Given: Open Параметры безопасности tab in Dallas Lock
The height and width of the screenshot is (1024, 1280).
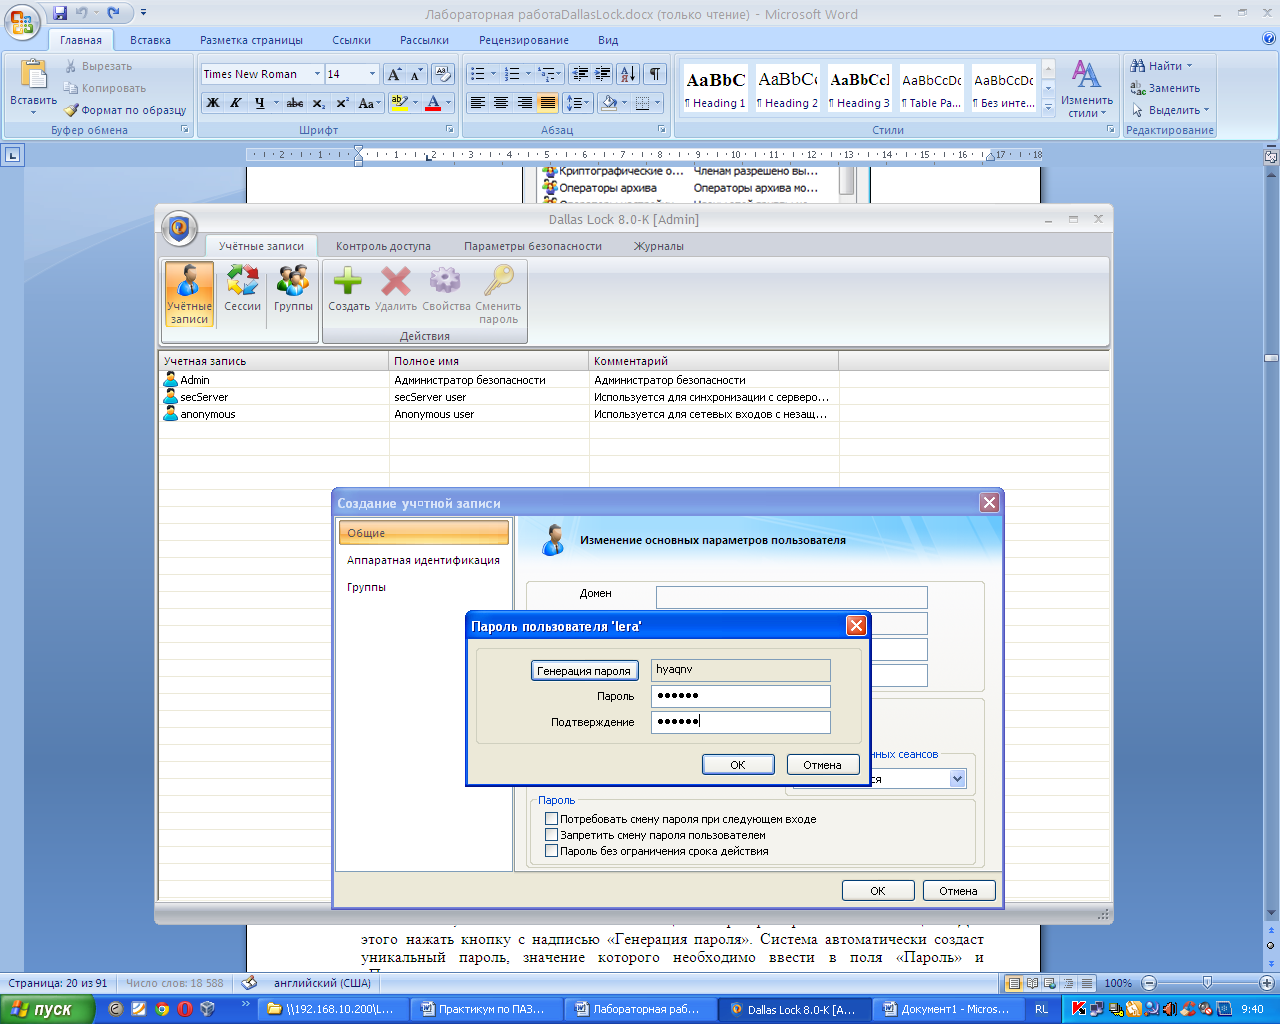Looking at the screenshot, I should [533, 246].
